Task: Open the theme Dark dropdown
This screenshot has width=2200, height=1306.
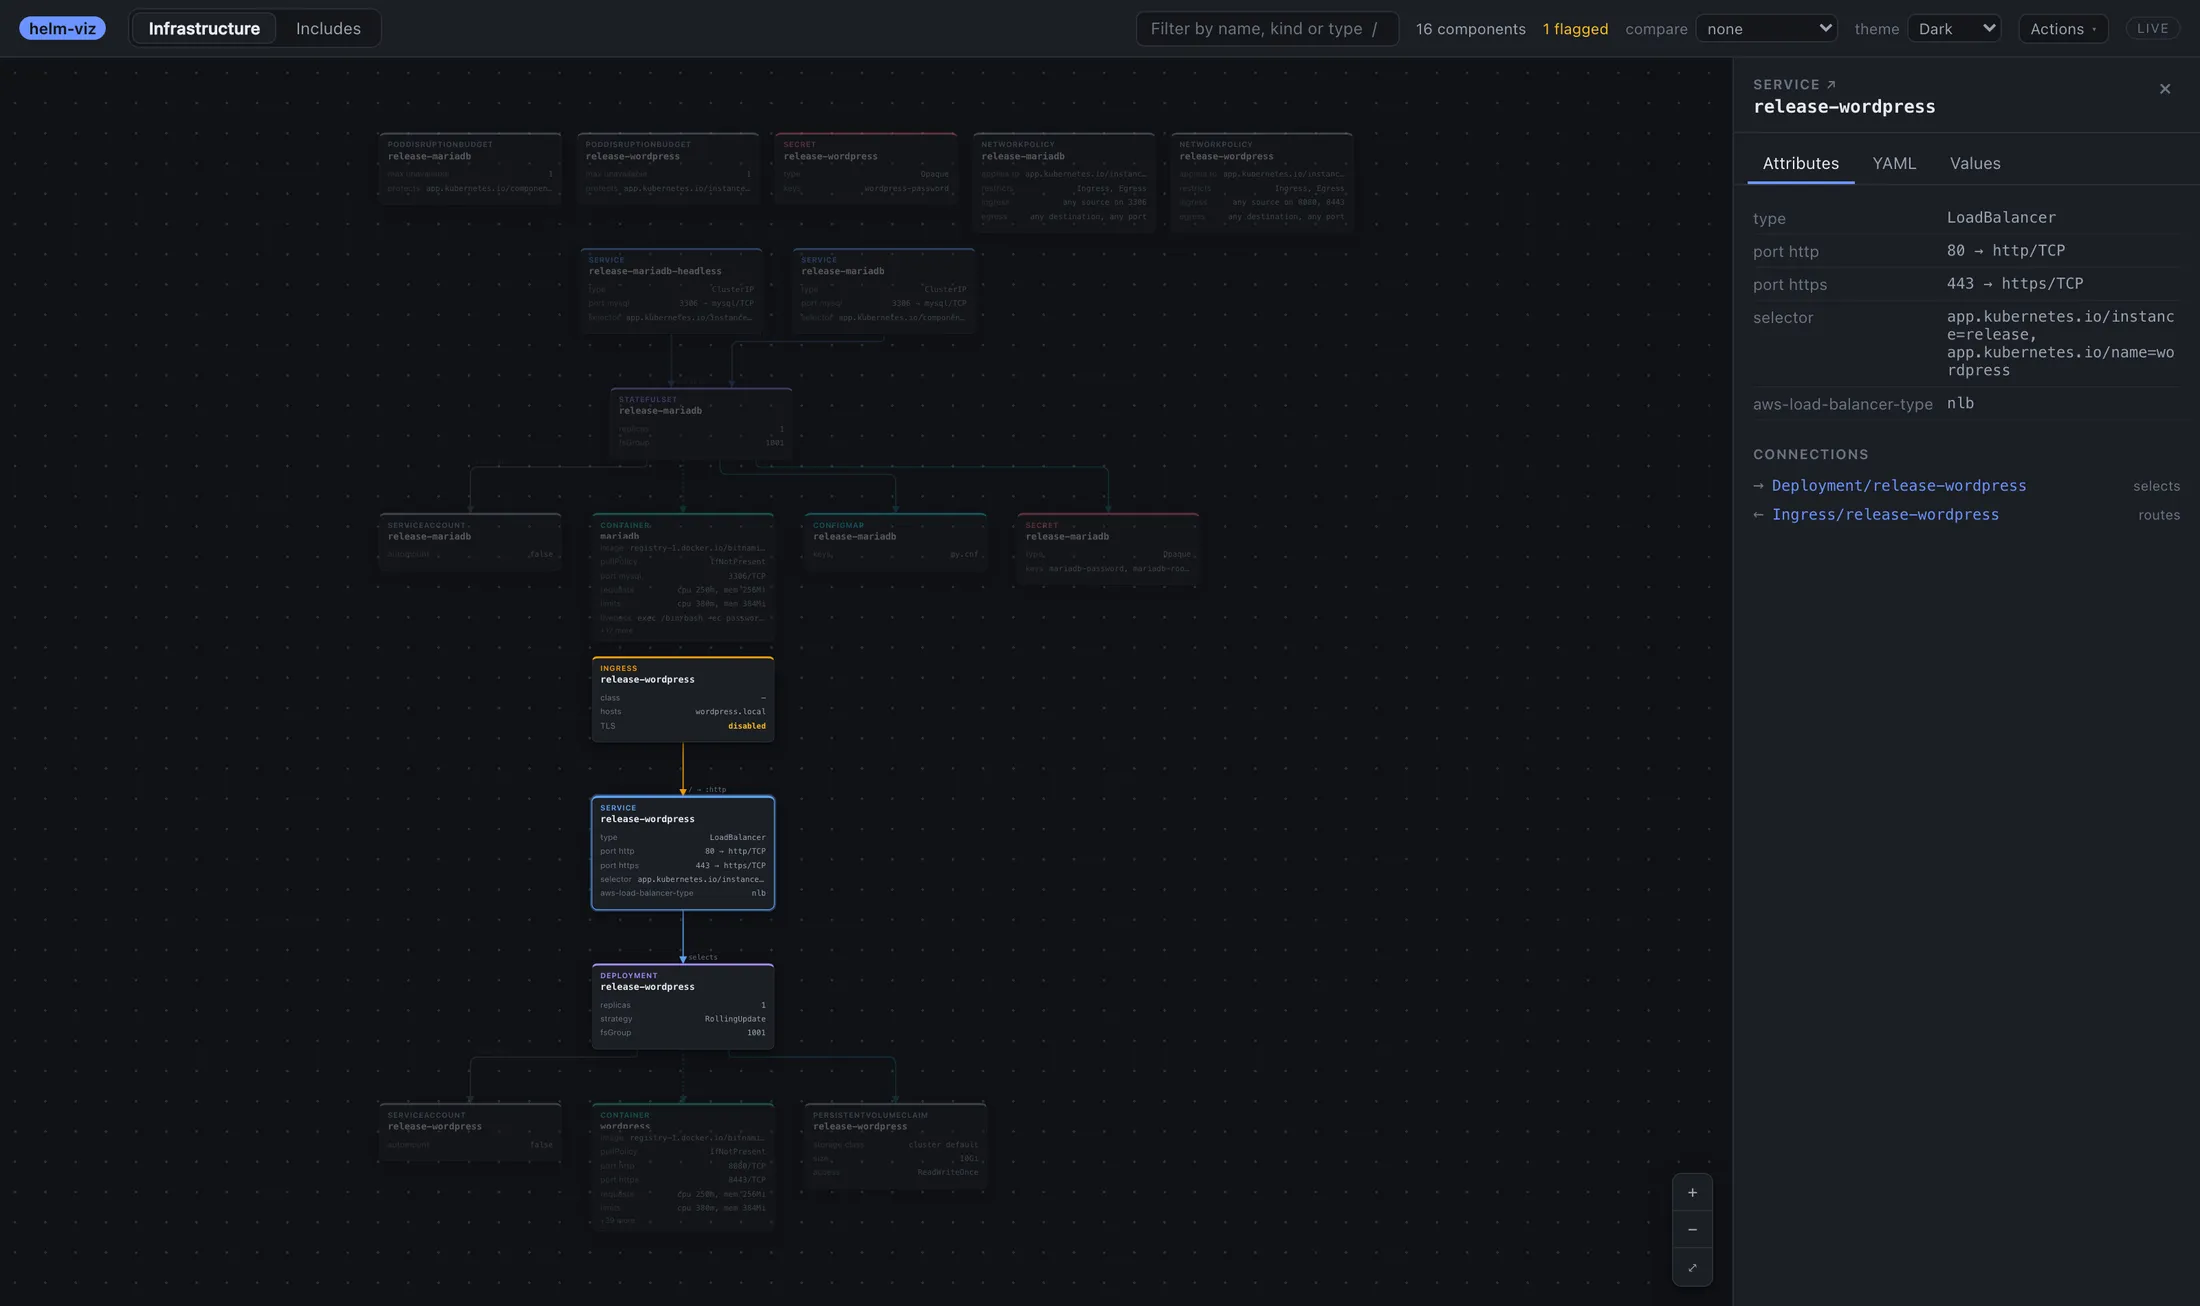Action: pyautogui.click(x=1954, y=28)
